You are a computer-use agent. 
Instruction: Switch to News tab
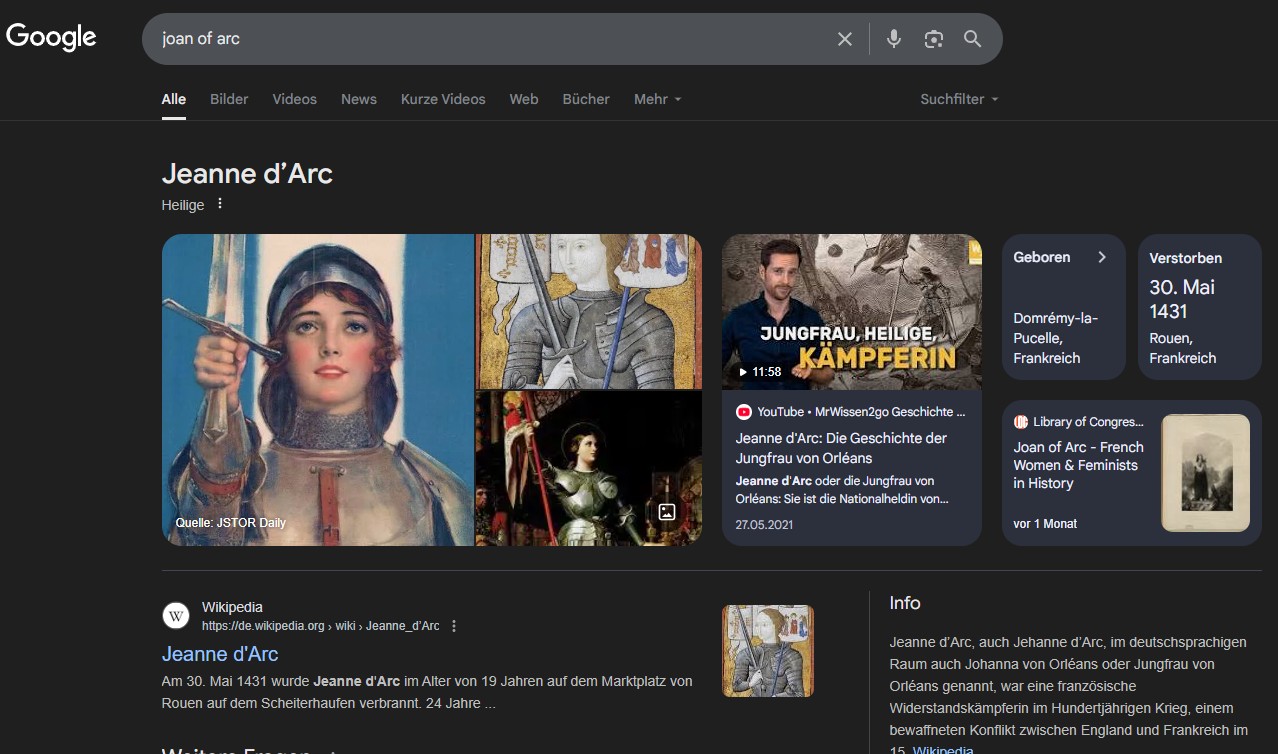coord(359,99)
